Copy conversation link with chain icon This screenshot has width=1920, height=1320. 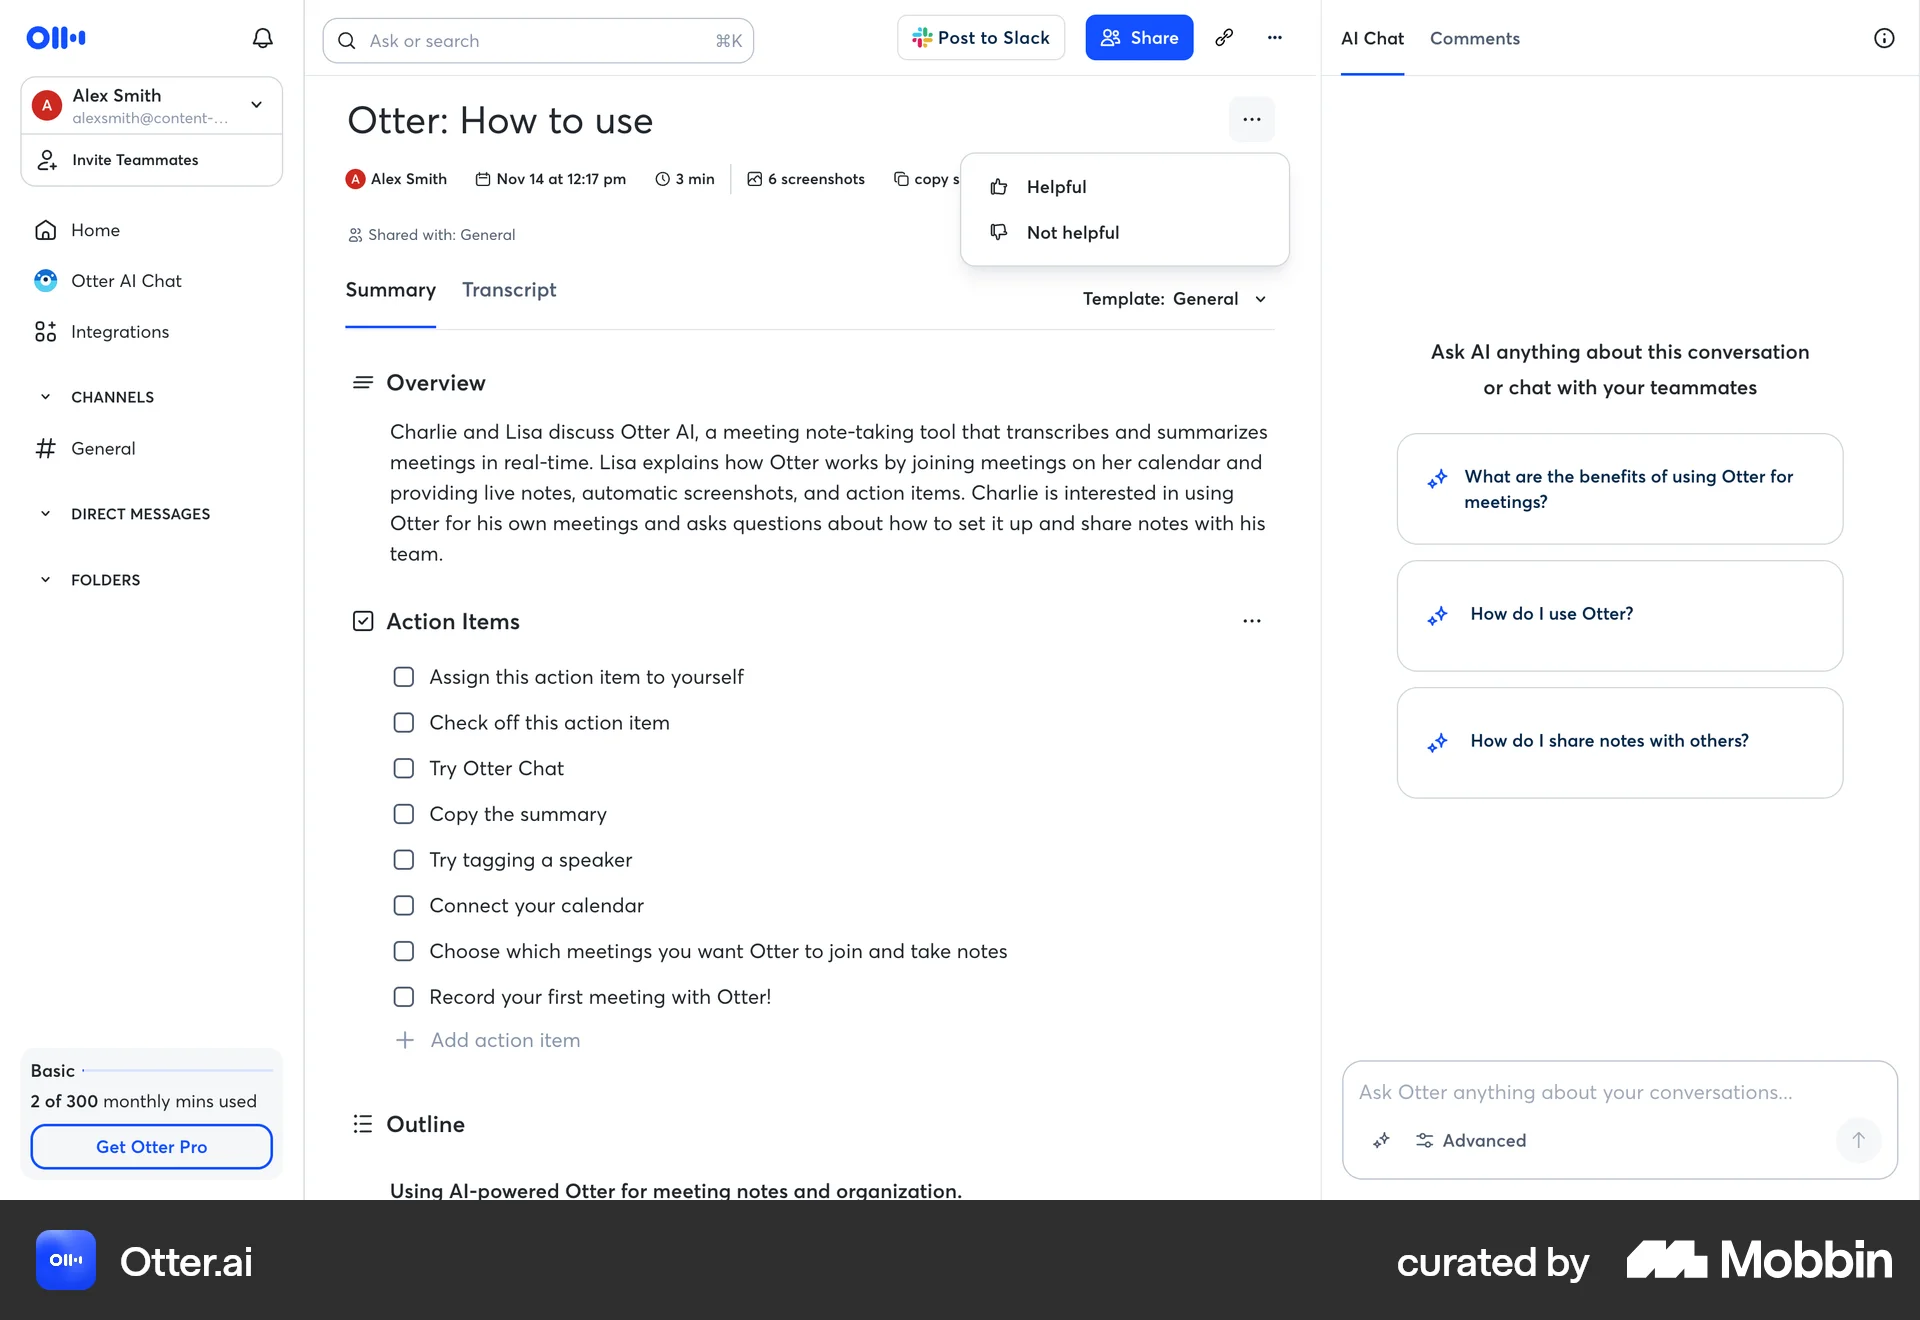point(1224,38)
